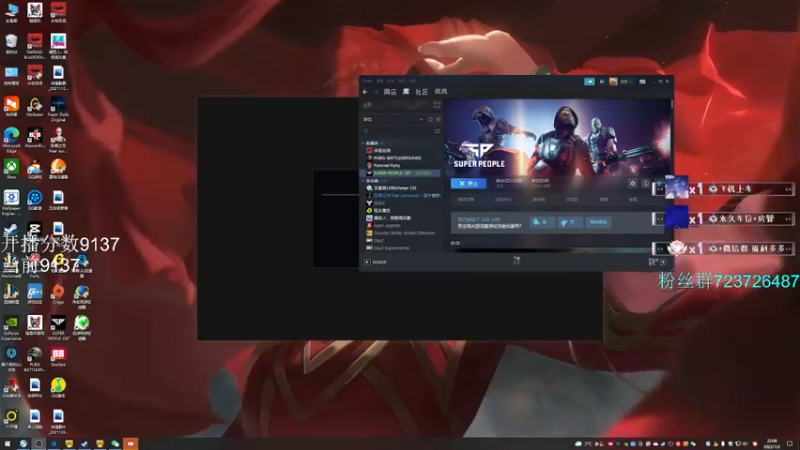
Task: Switch to Big Picture mode icon
Action: [642, 82]
